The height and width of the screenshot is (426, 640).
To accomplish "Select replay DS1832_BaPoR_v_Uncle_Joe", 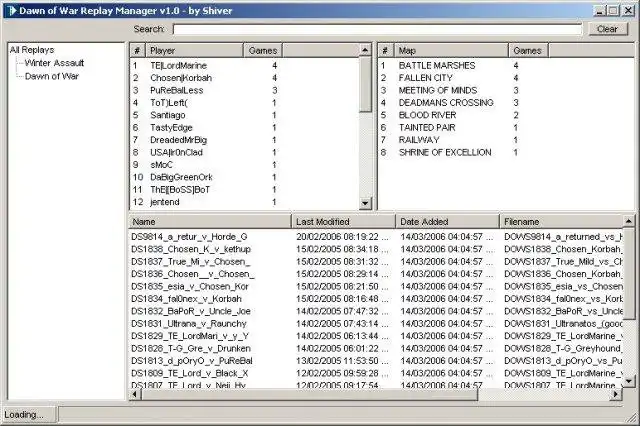I will 191,311.
